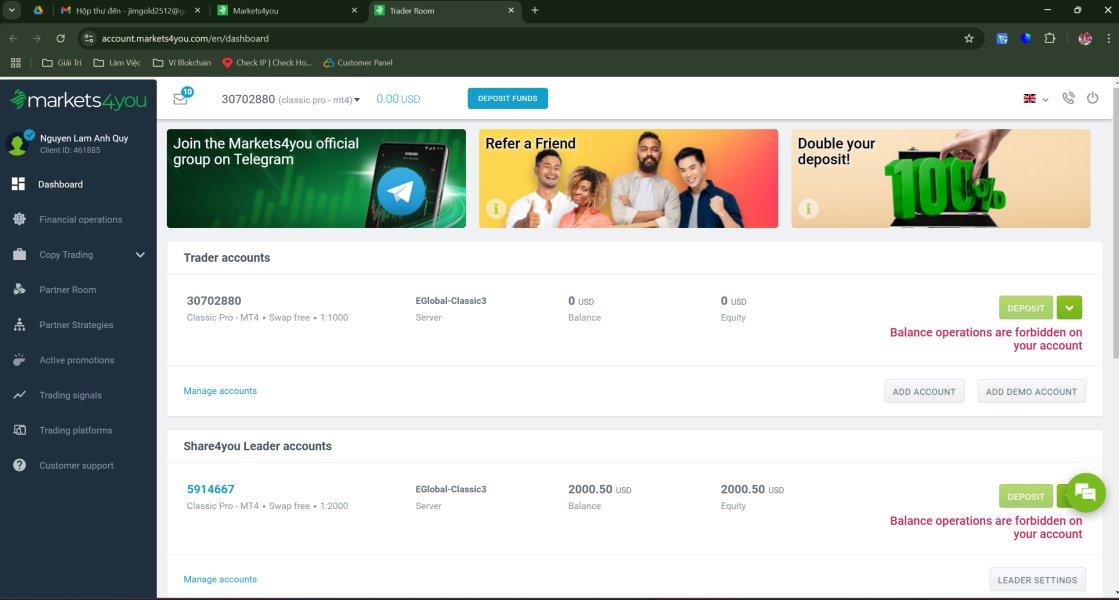1119x600 pixels.
Task: Bookmark page with star icon
Action: point(968,39)
